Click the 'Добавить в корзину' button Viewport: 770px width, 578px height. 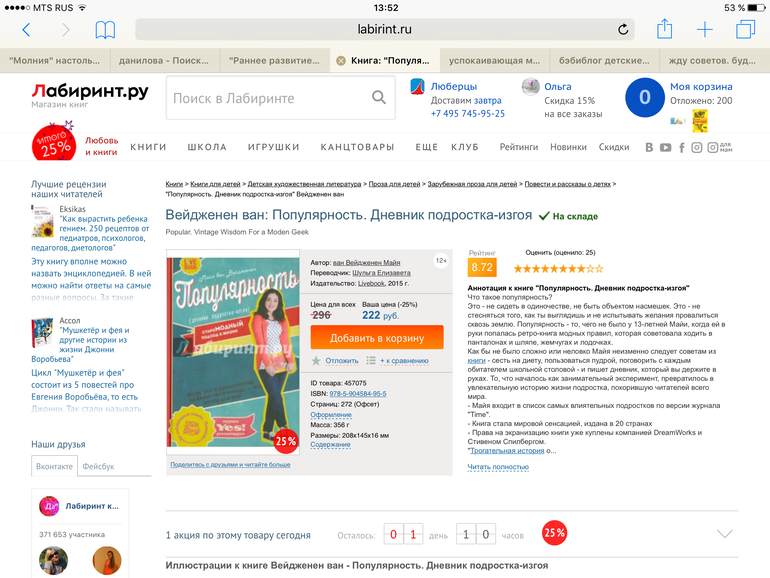tap(377, 338)
